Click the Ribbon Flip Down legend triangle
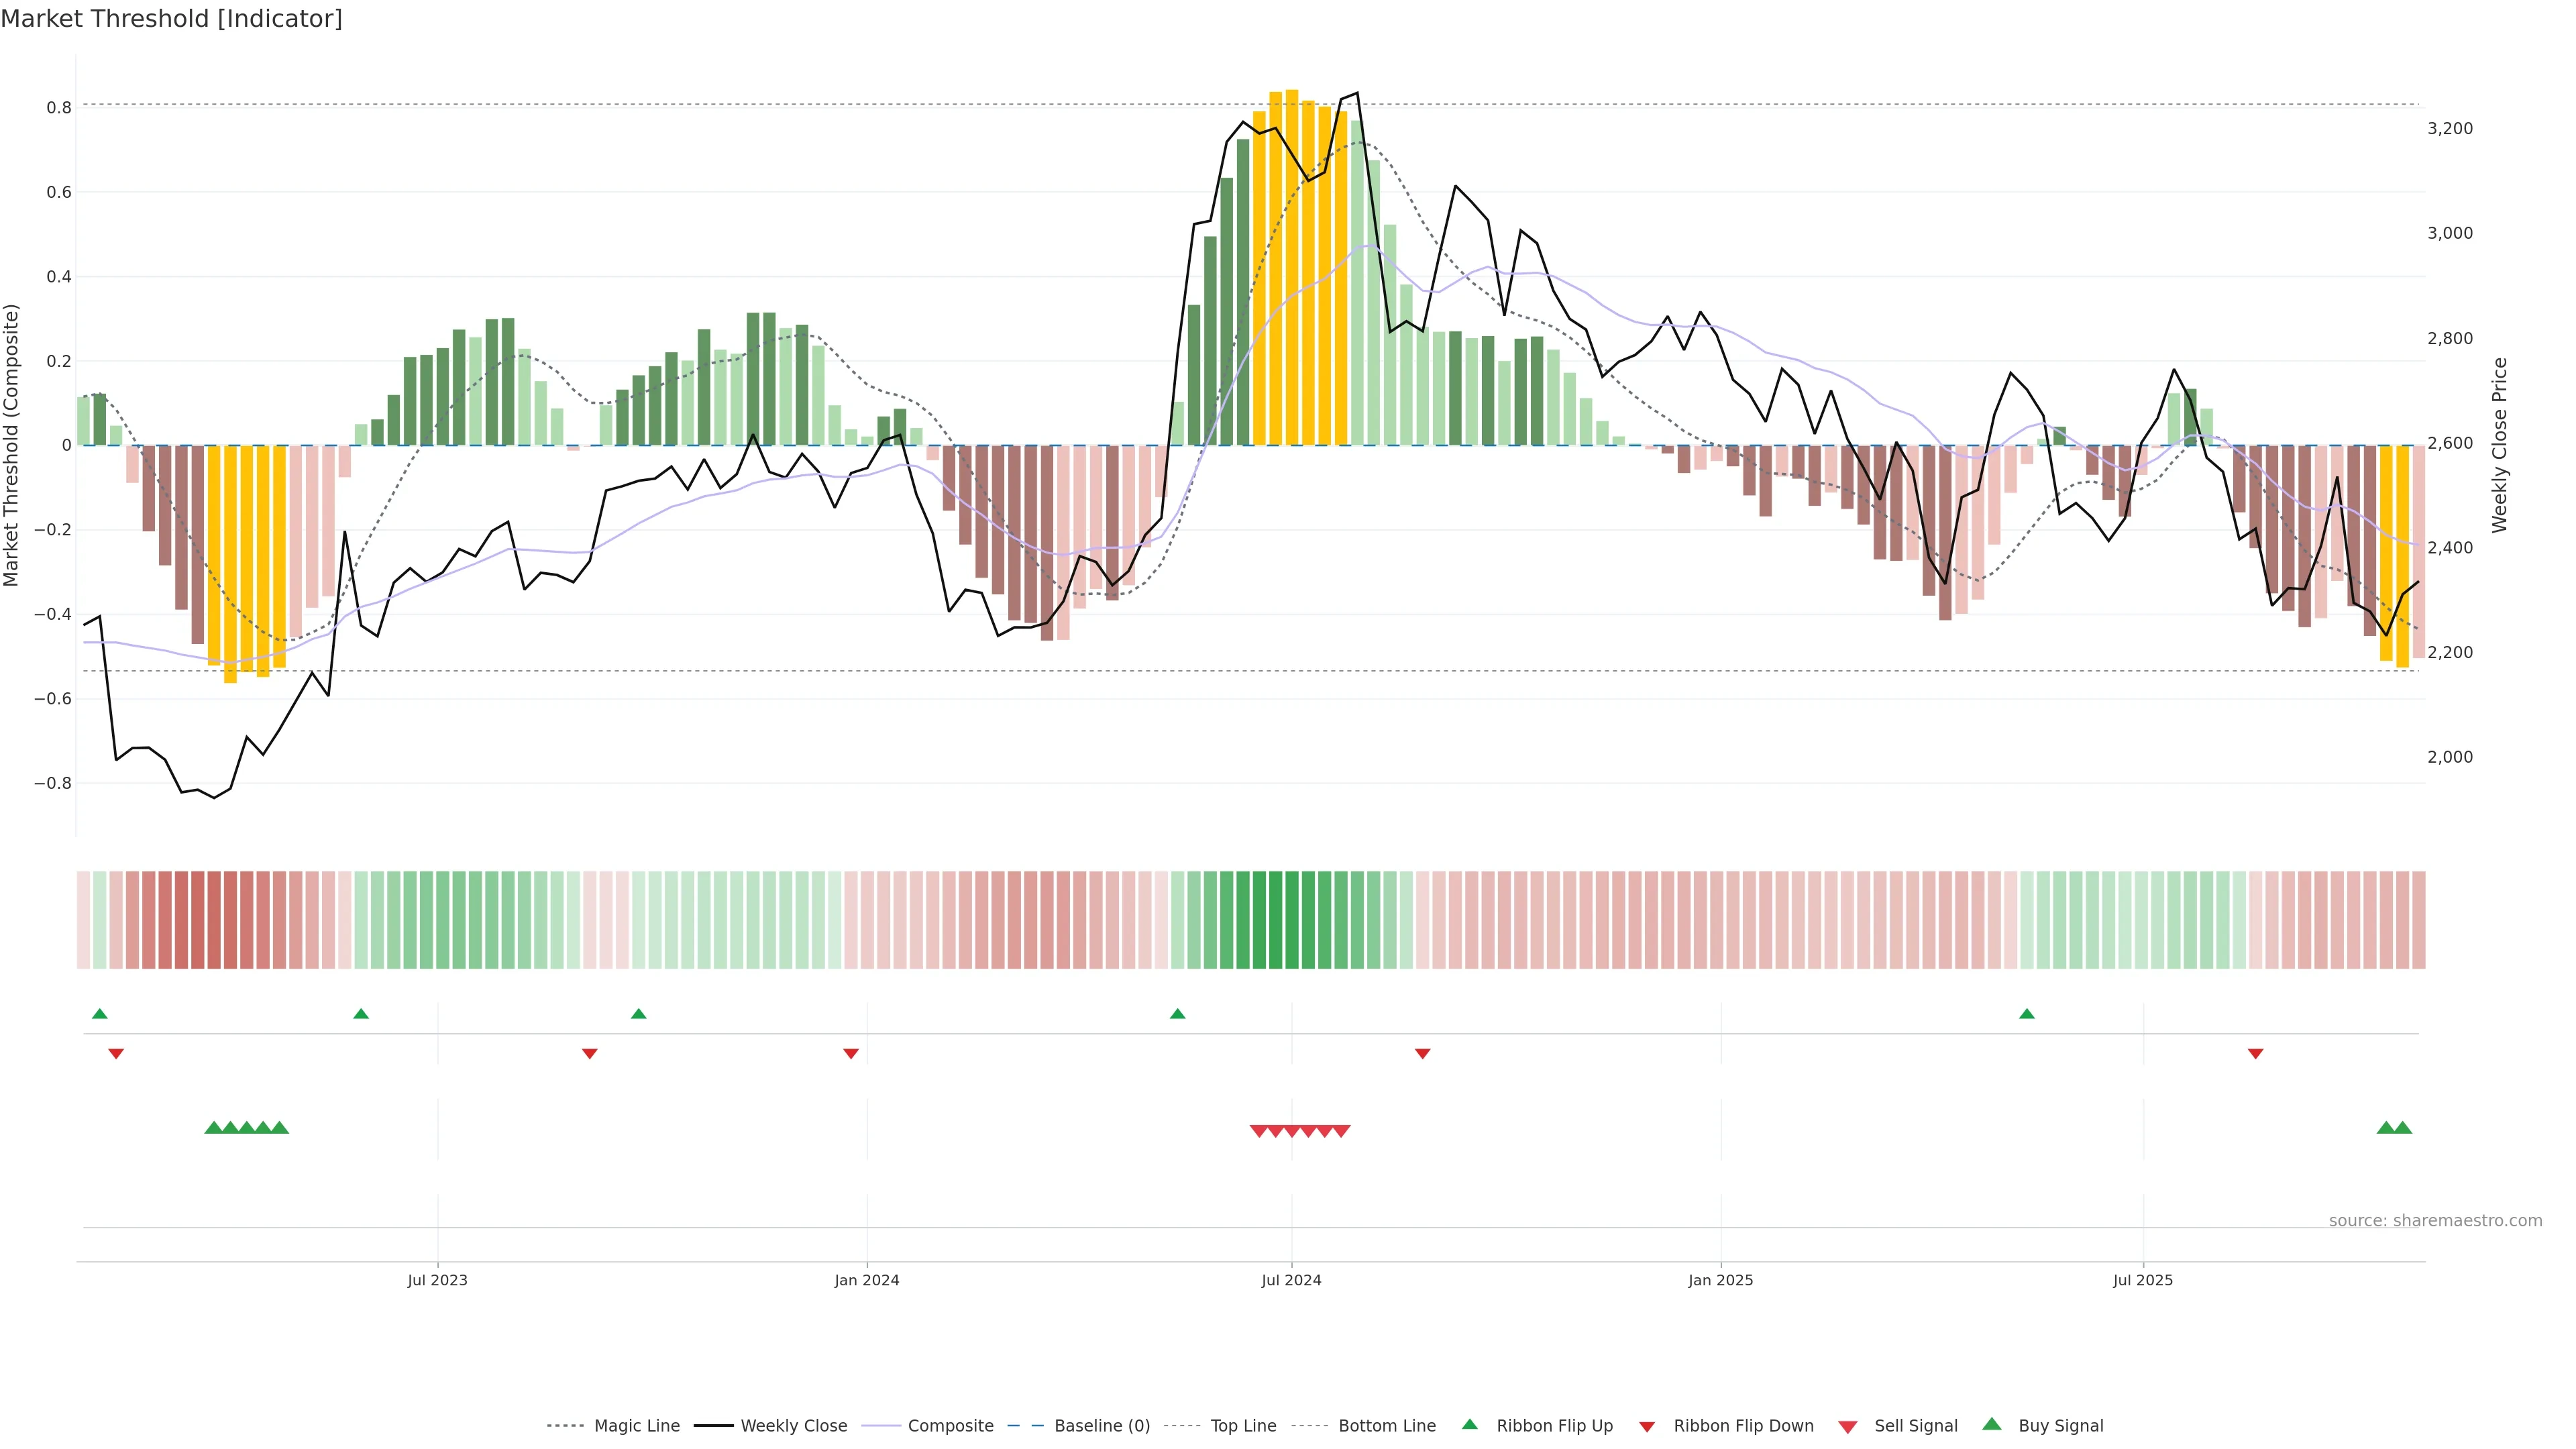Viewport: 2576px width, 1449px height. pos(1647,1427)
